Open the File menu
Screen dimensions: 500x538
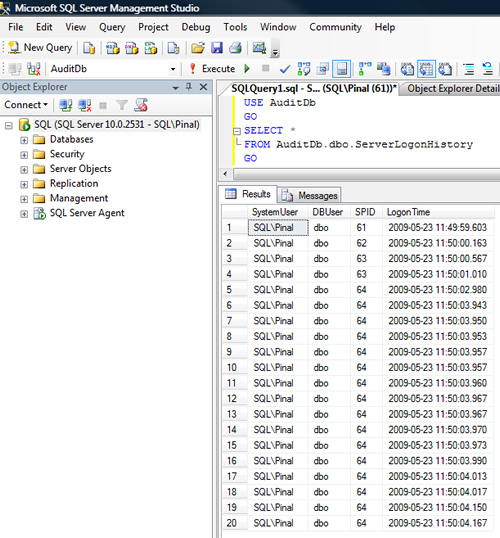[16, 27]
